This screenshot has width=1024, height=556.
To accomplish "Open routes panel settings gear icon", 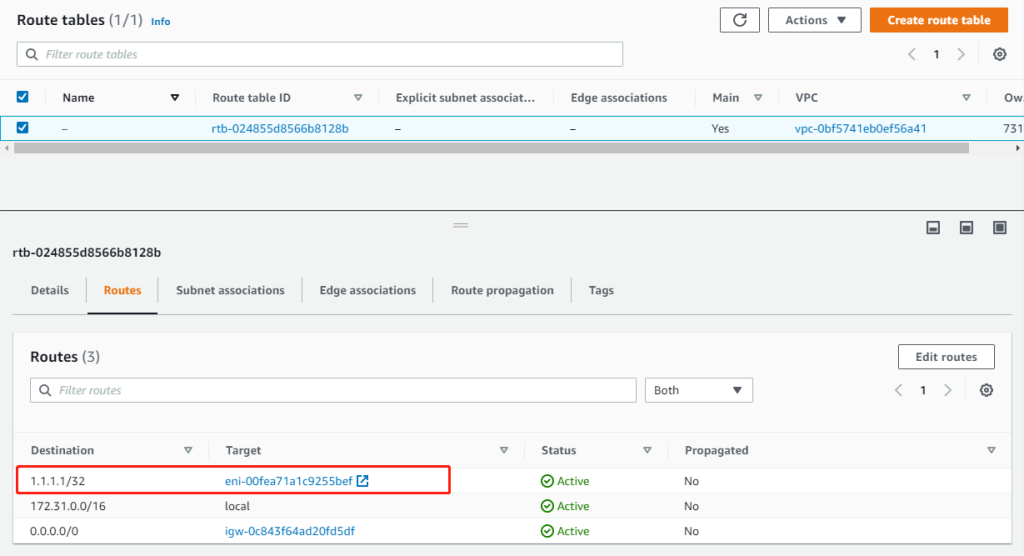I will [x=986, y=390].
